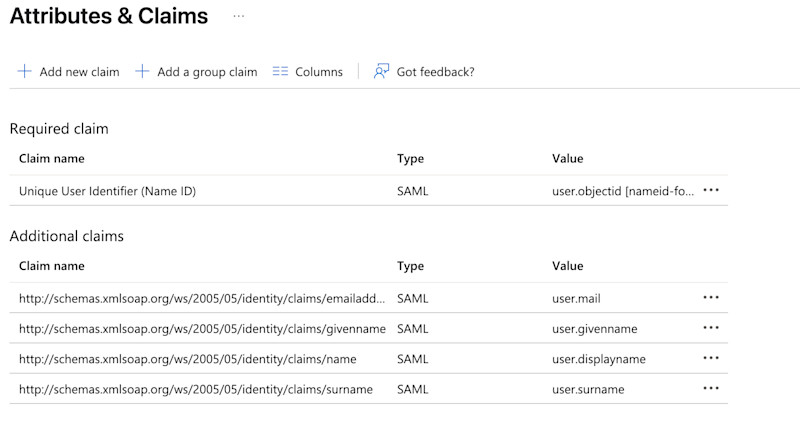The height and width of the screenshot is (421, 800).
Task: Open the surname claim URL
Action: pos(195,389)
